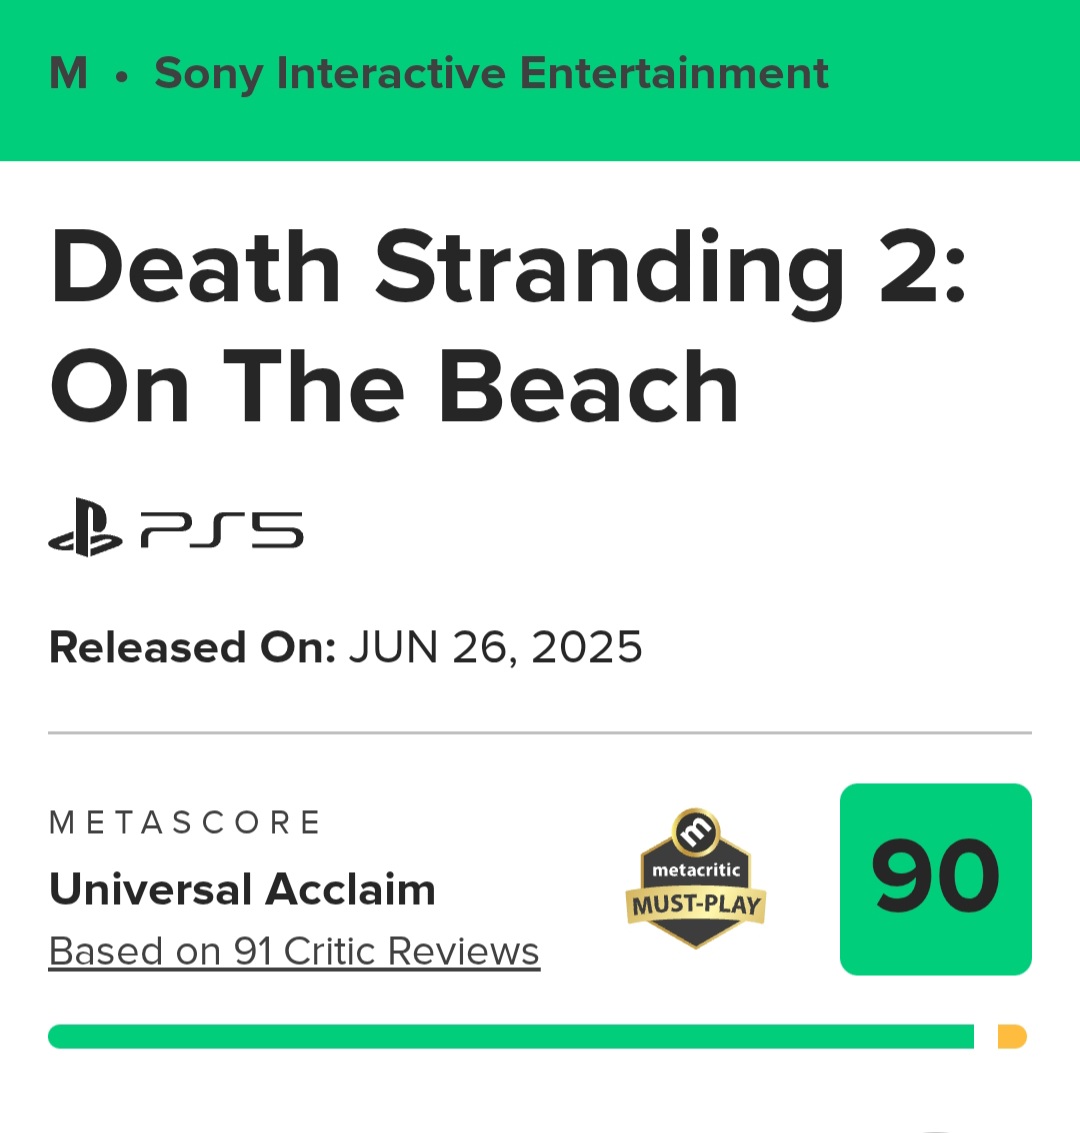Open Sony Interactive Entertainment publisher link
This screenshot has width=1080, height=1133.
pos(491,74)
